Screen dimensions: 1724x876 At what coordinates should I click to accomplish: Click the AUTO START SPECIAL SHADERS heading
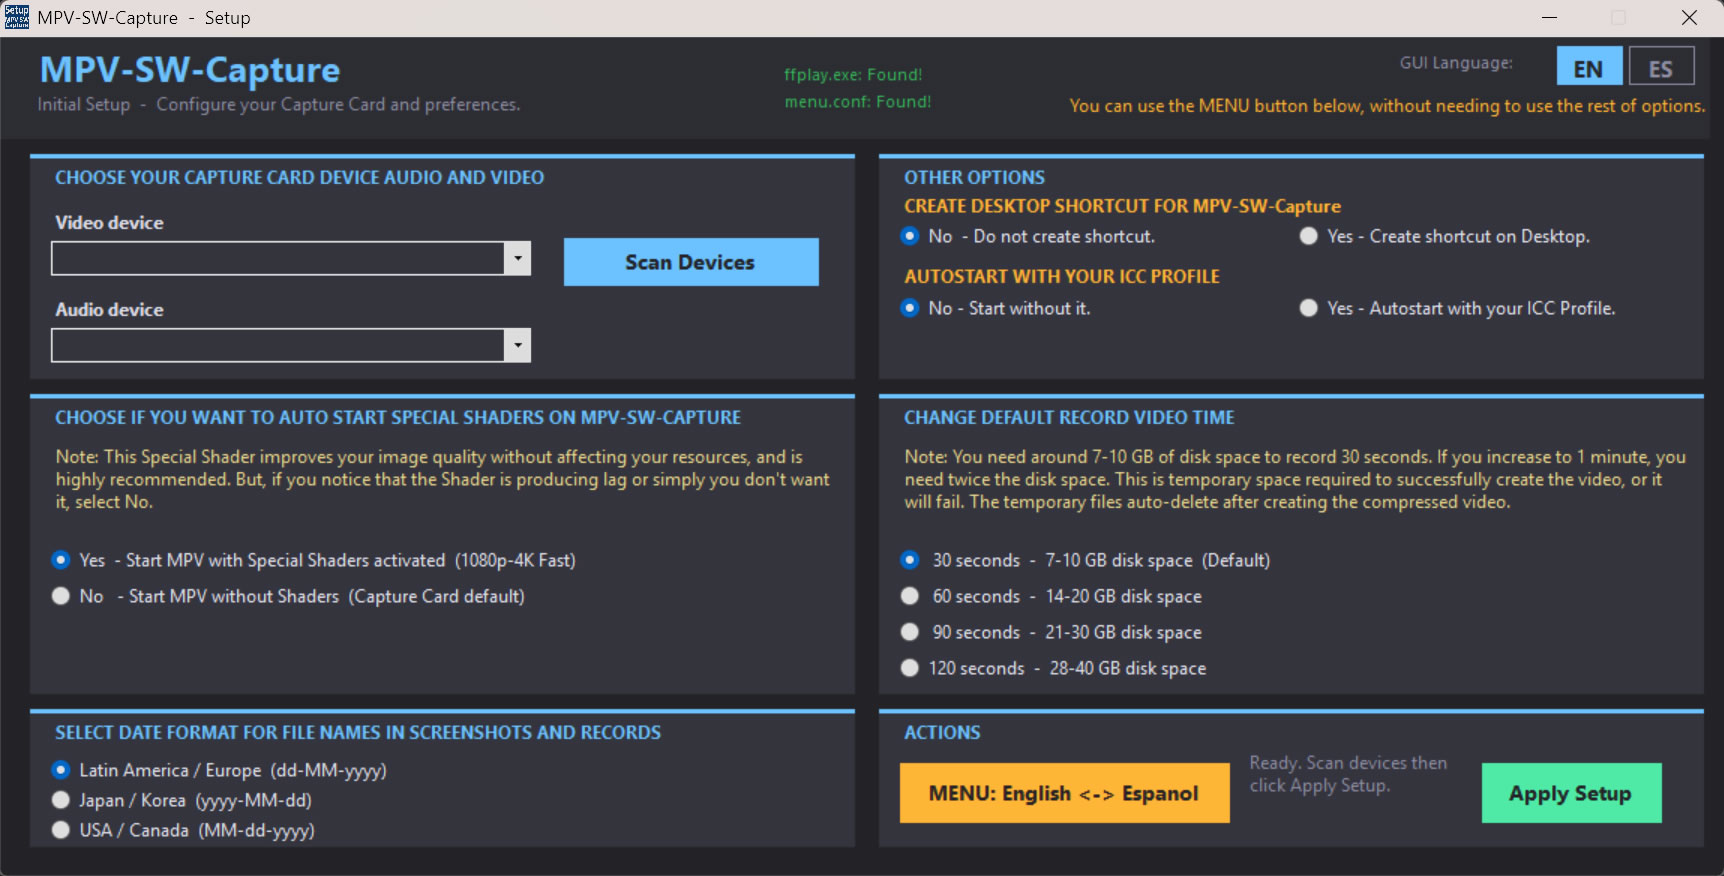tap(398, 418)
